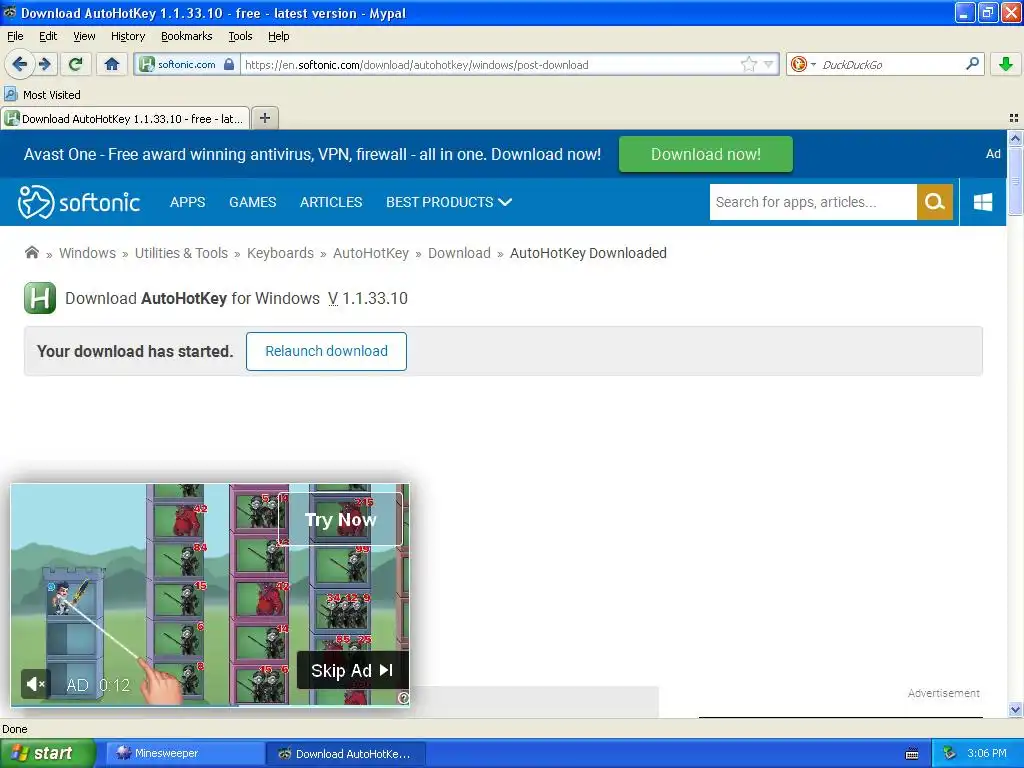This screenshot has height=768, width=1024.
Task: Click the system tray icon beside the clock
Action: coord(949,754)
